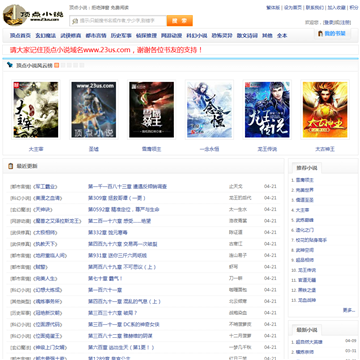Screen dimensions: 360x360
Task: Open 《天神诀》 in recent updates
Action: coord(43,210)
